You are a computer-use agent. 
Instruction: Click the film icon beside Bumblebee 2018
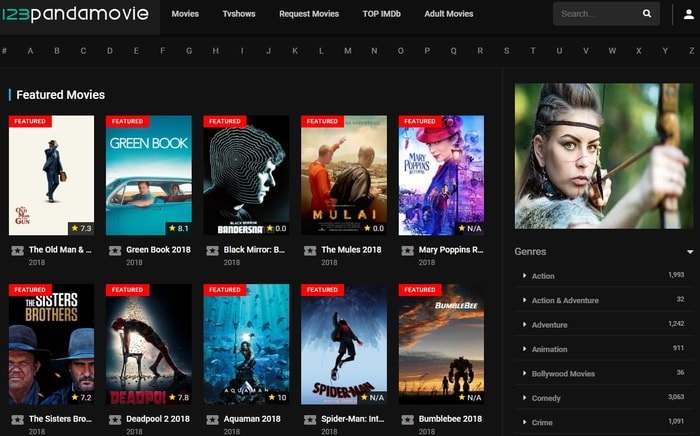click(x=407, y=419)
